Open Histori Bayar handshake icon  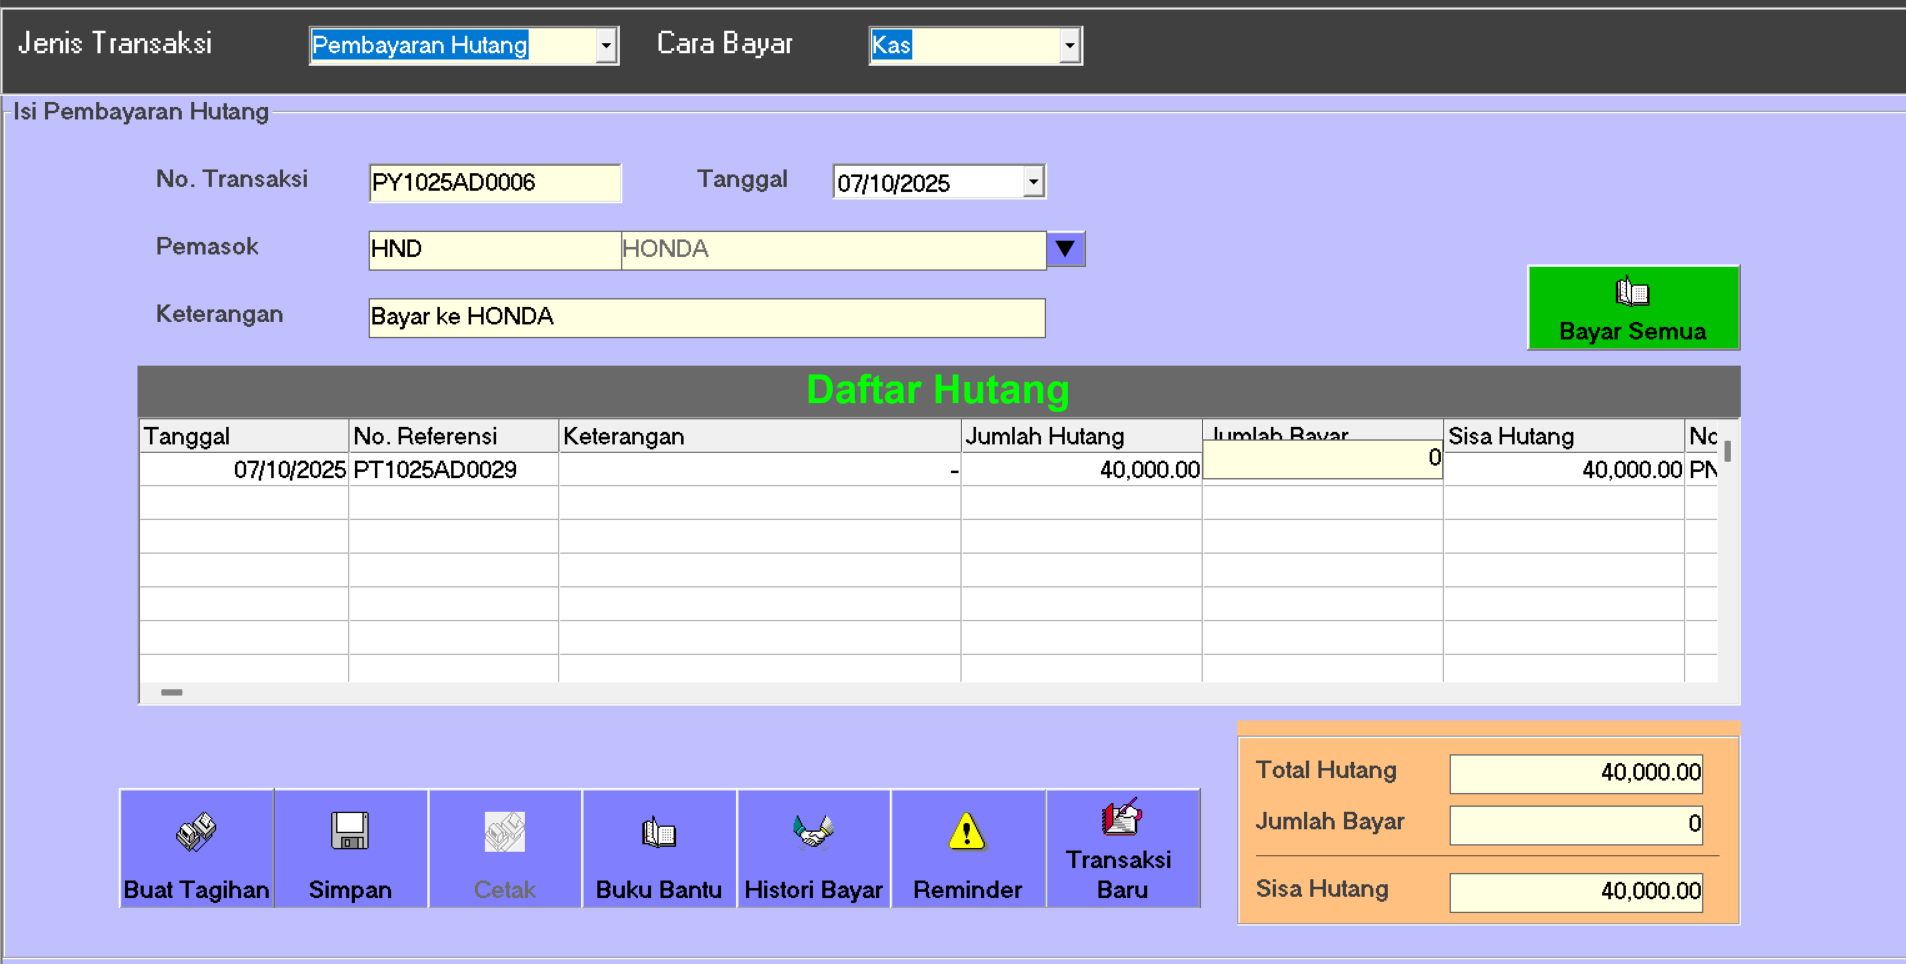pos(812,832)
